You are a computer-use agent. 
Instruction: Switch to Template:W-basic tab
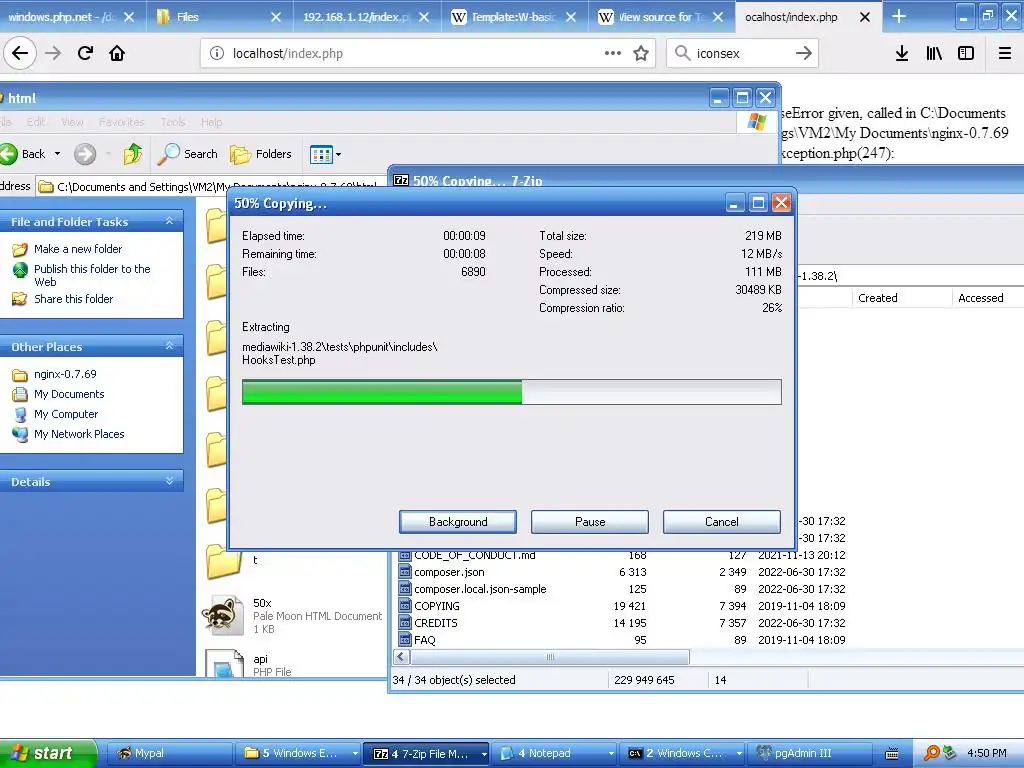(x=513, y=17)
